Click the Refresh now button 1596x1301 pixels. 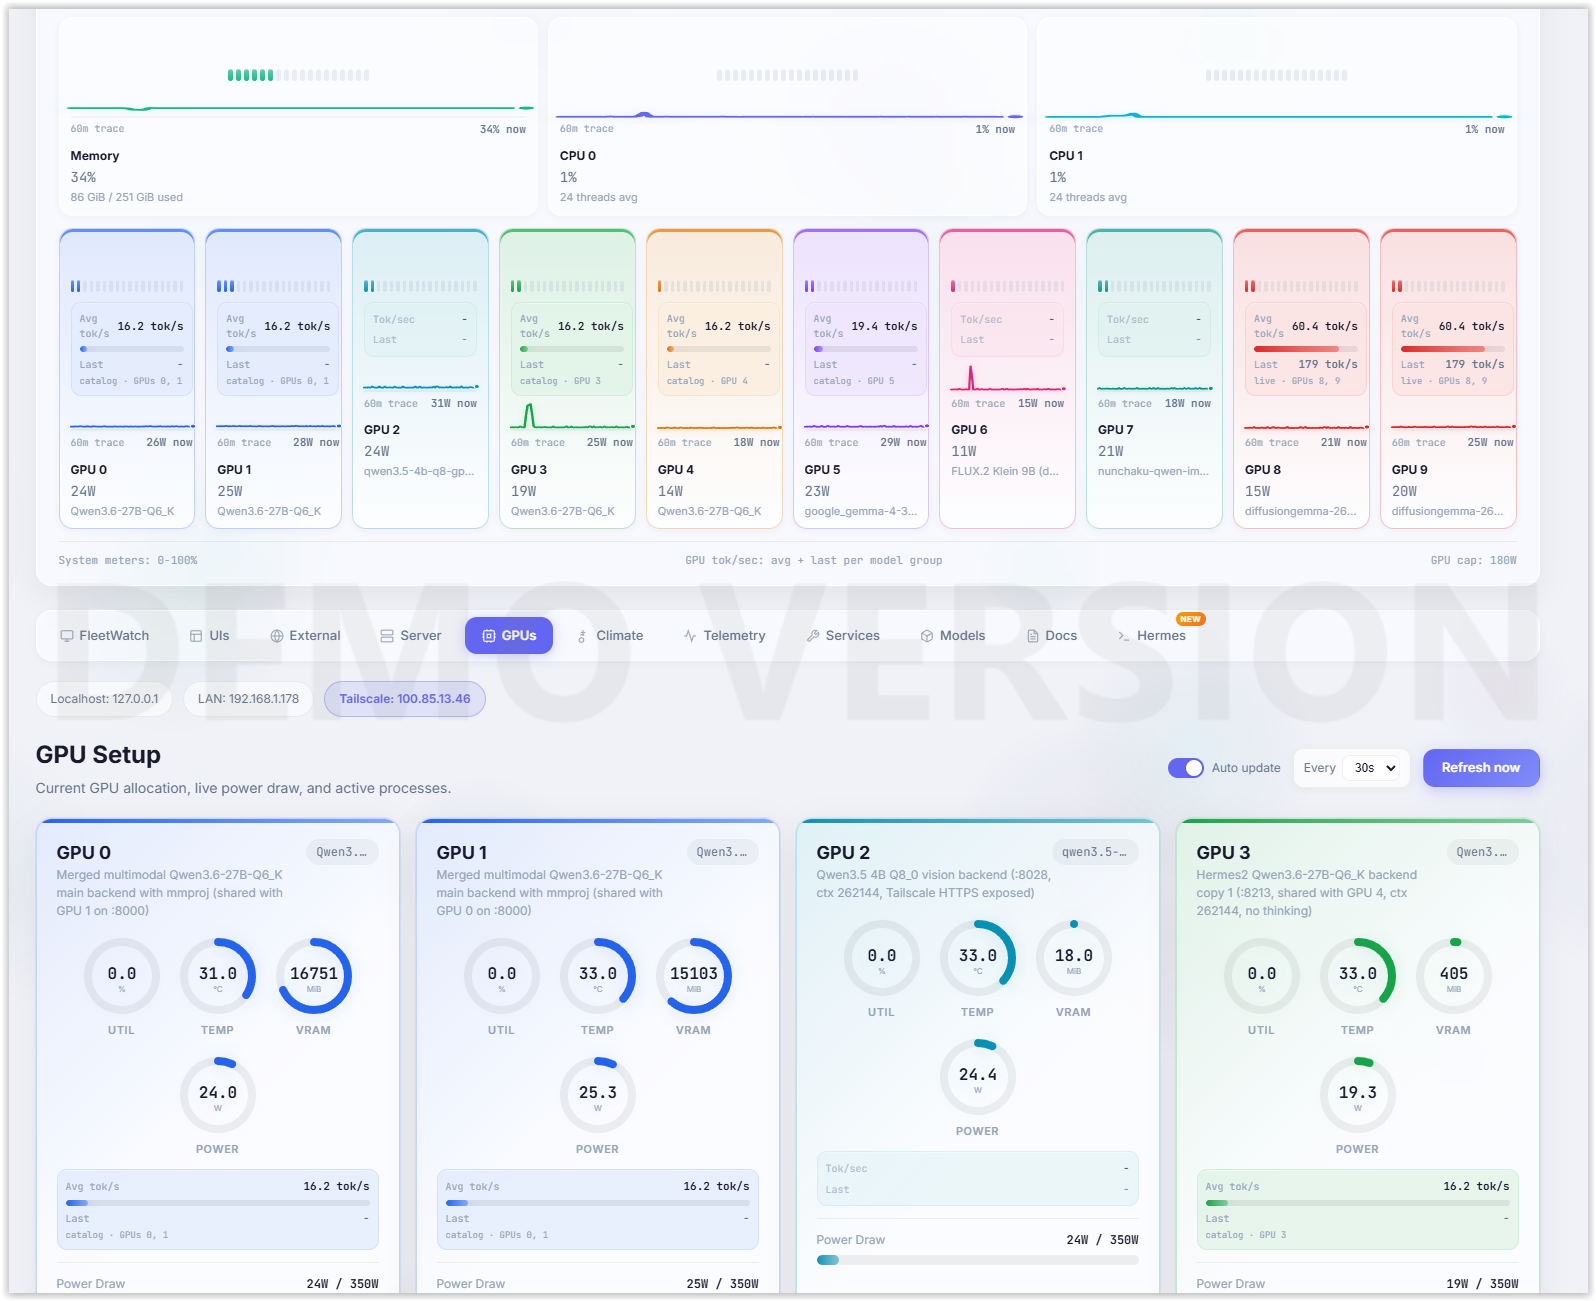click(x=1481, y=768)
